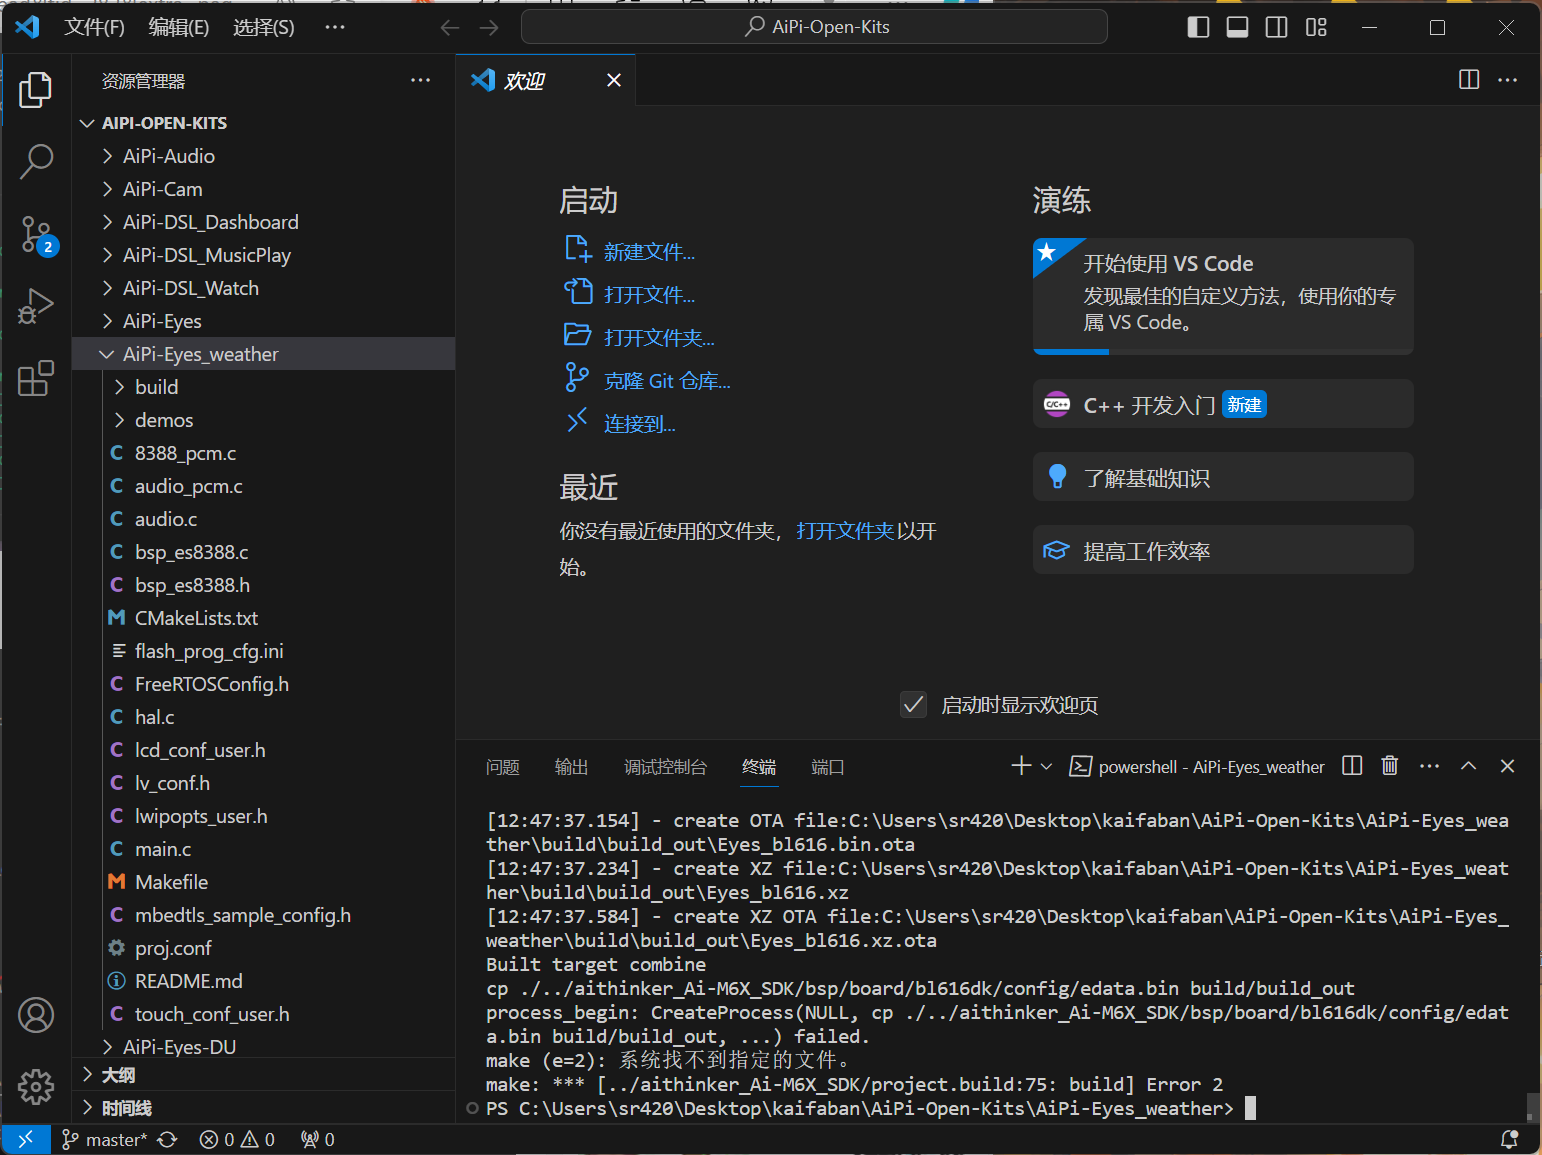Collapse the AiPi-Eyes_weather folder

[264, 354]
